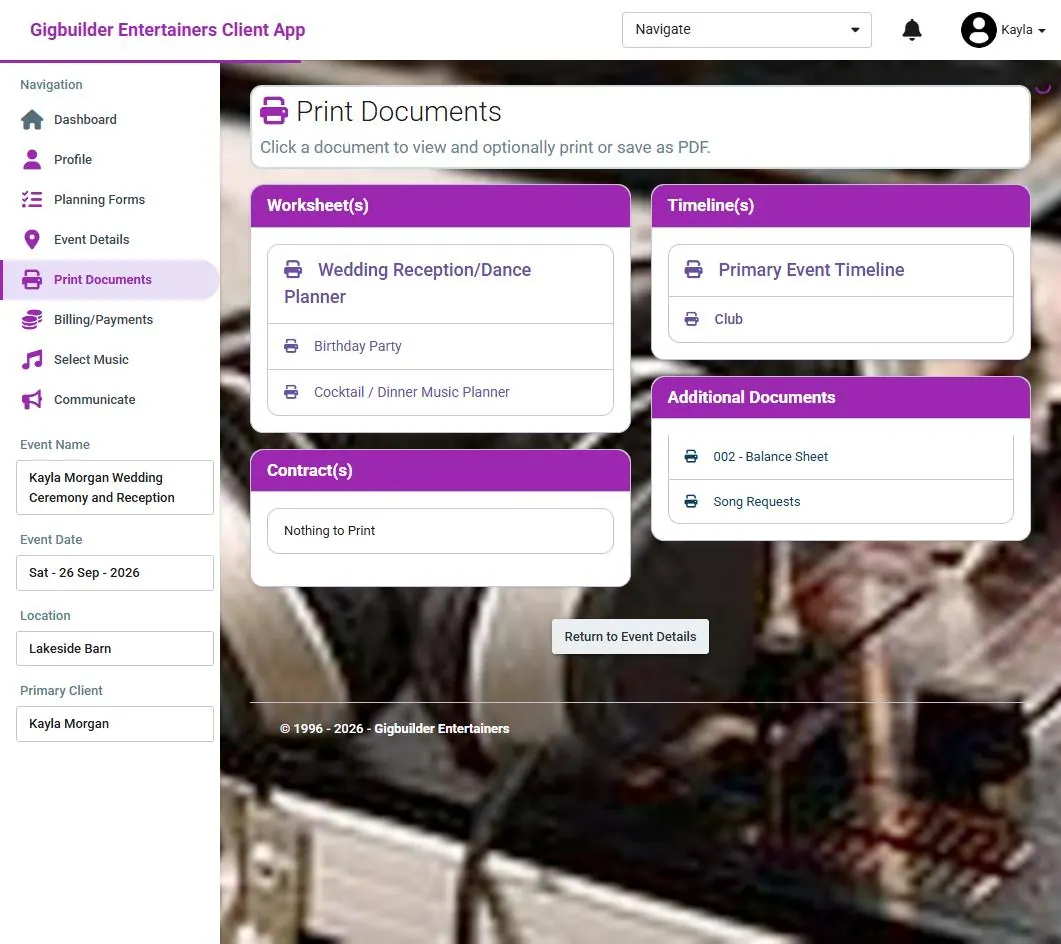Click printer icon beside Cocktail / Dinner Music Planner
This screenshot has width=1061, height=944.
291,392
